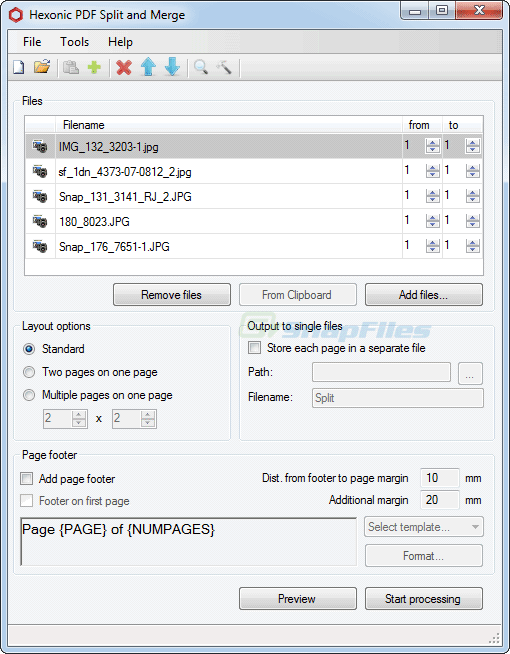Click the Start processing button
The image size is (510, 654).
click(424, 599)
